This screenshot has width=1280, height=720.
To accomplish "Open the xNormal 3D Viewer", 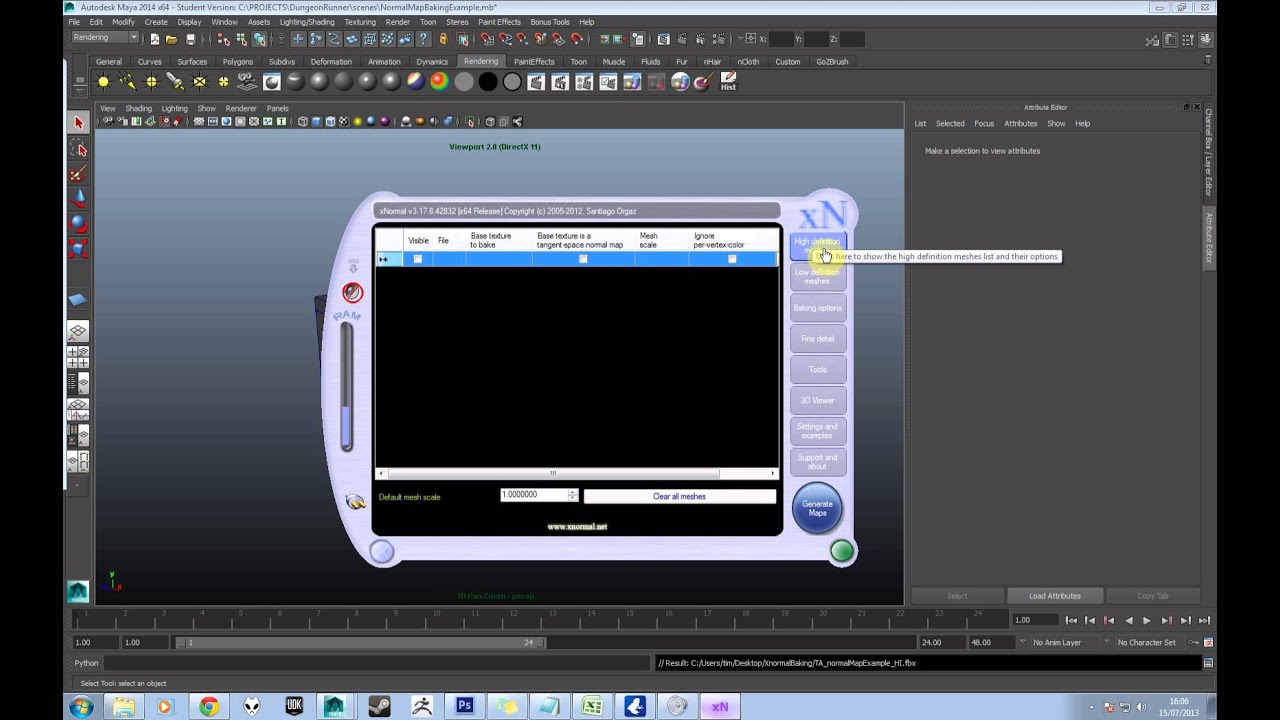I will 817,400.
